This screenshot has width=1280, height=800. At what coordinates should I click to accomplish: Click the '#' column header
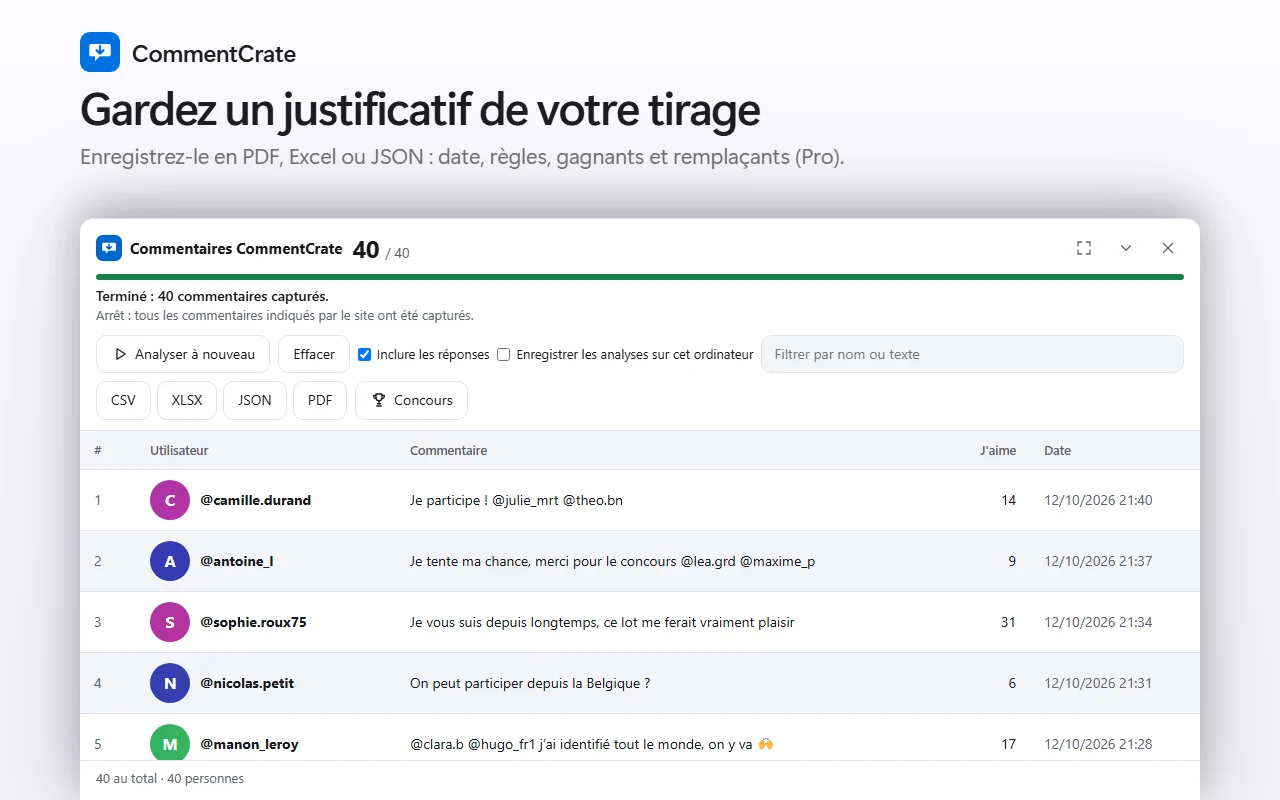[x=98, y=451]
